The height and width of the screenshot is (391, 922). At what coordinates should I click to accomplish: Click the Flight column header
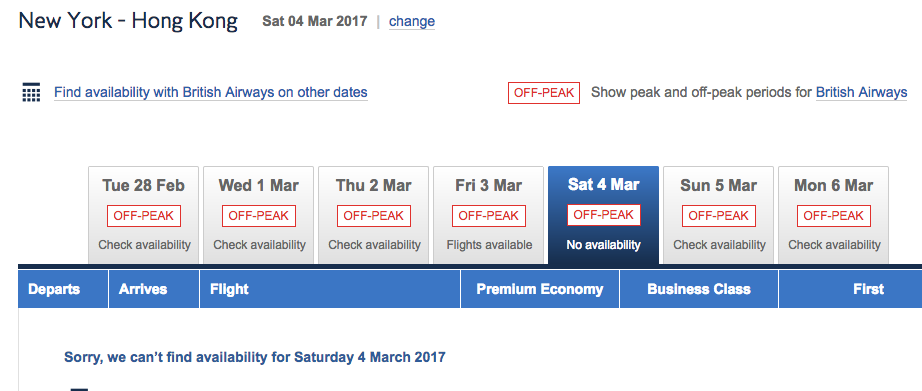[330, 289]
